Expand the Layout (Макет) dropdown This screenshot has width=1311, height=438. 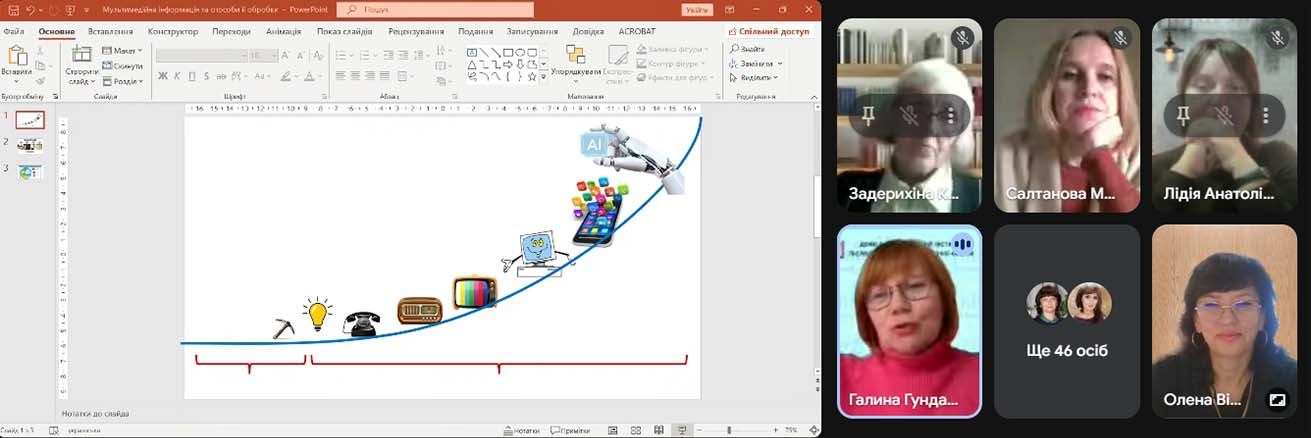point(124,50)
